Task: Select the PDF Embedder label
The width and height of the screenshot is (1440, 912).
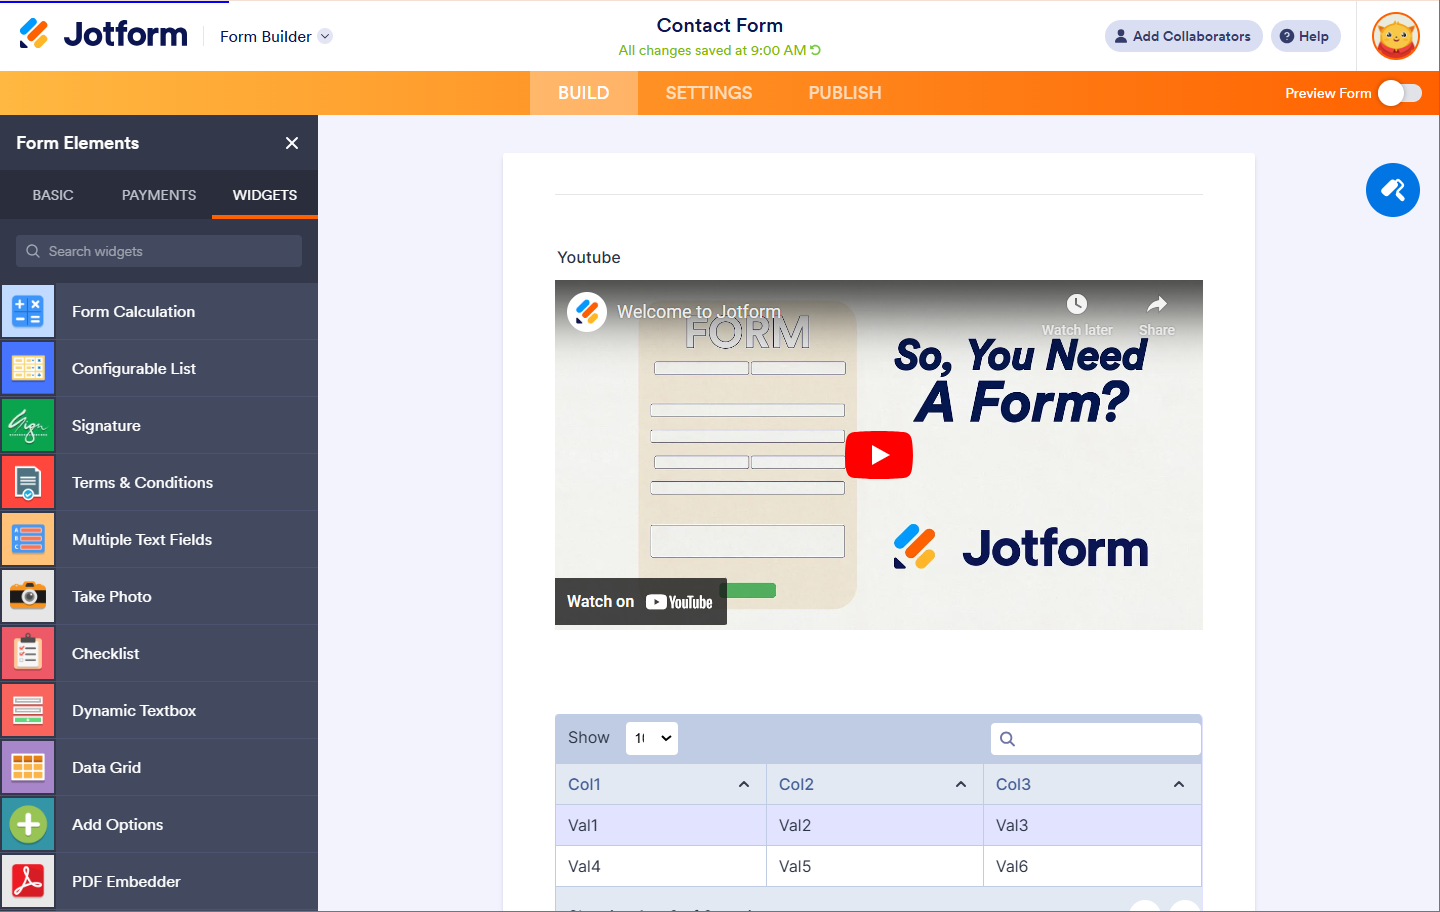Action: point(127,881)
